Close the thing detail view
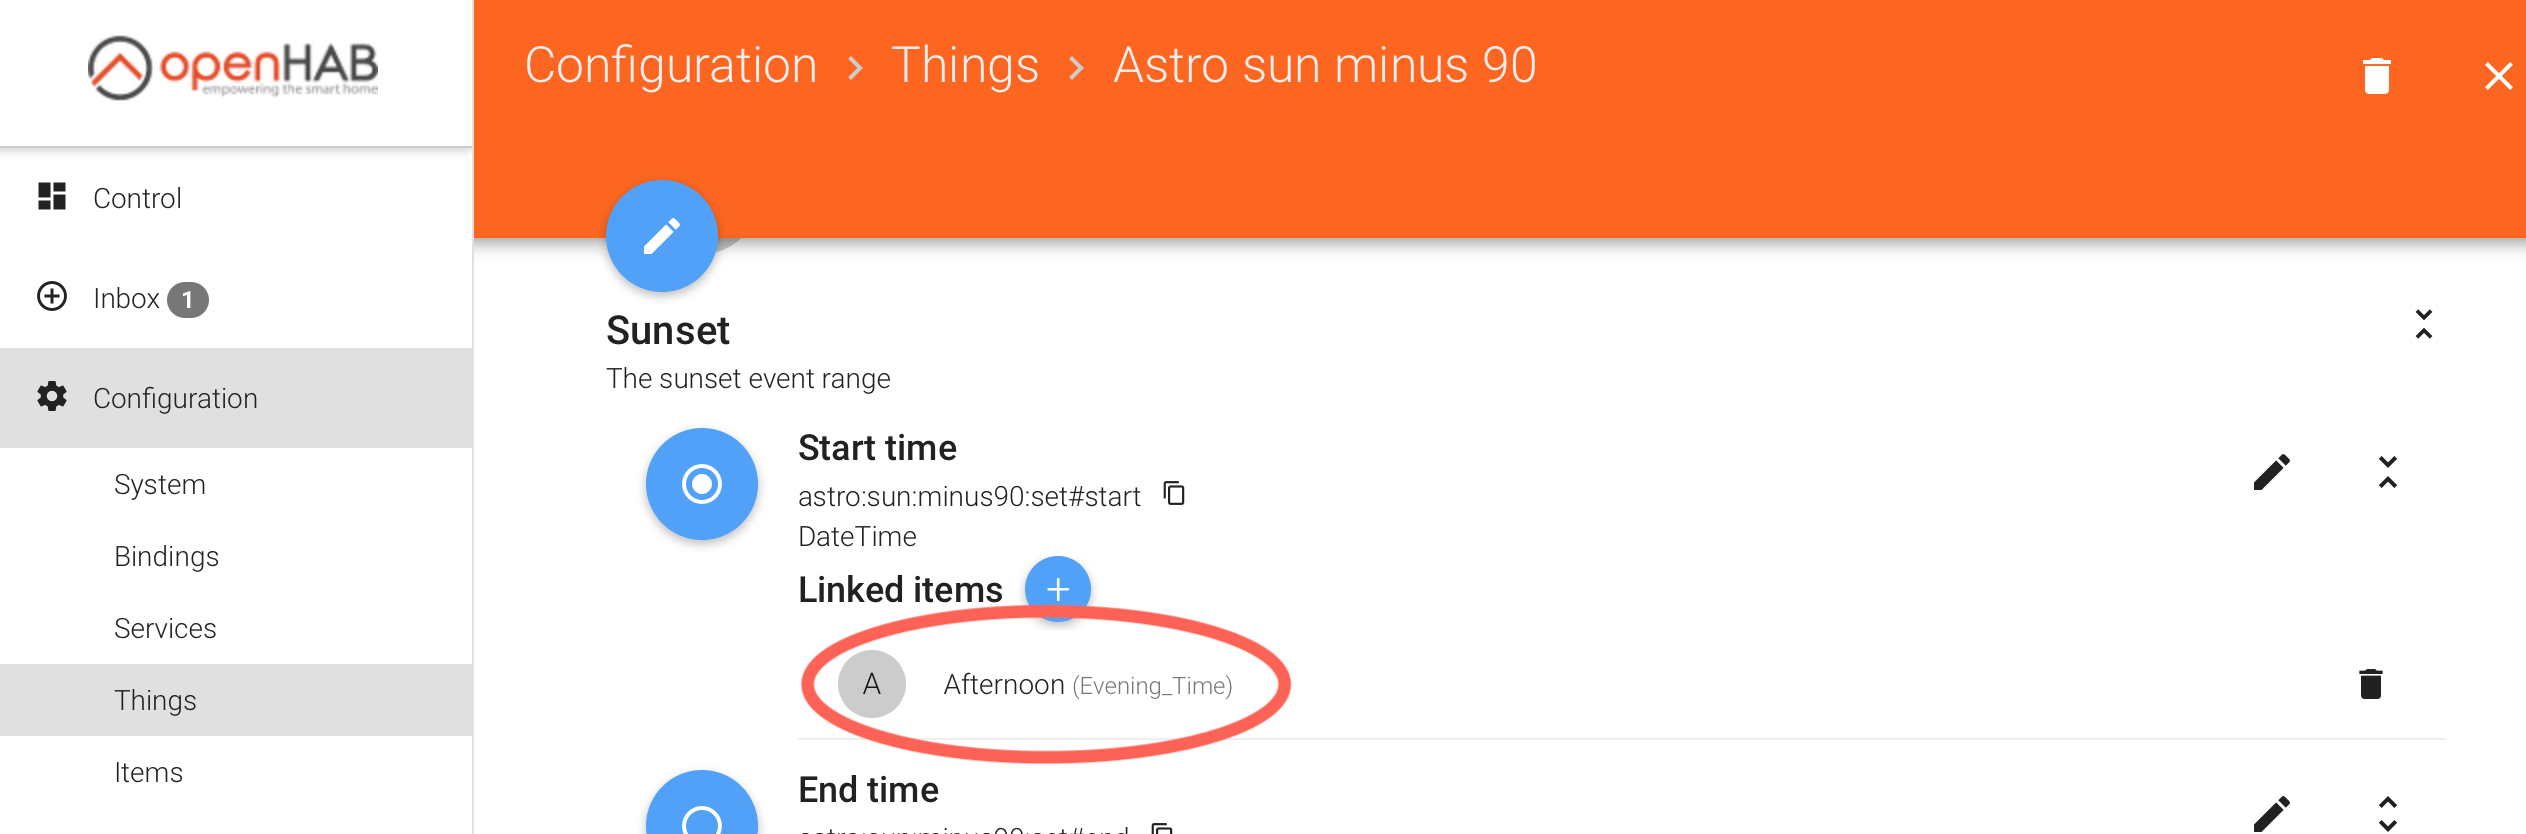Screen dimensions: 2526x834 [x=2497, y=76]
